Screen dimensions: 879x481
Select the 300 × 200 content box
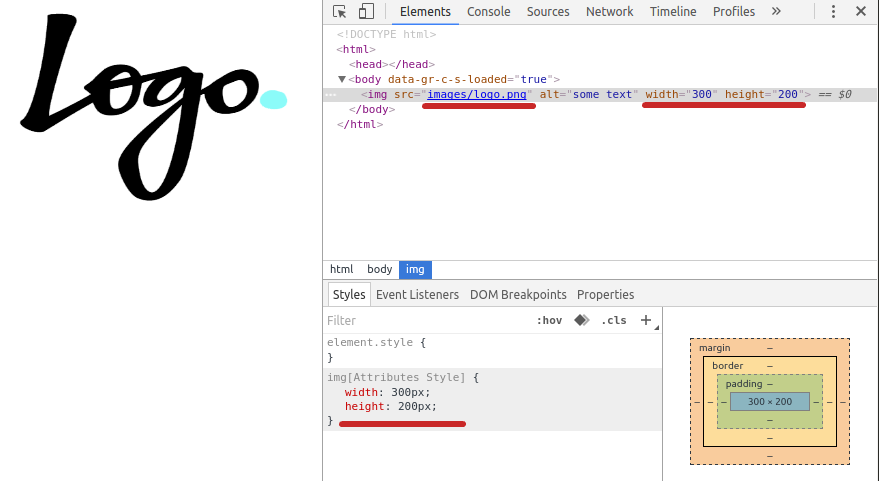[770, 401]
